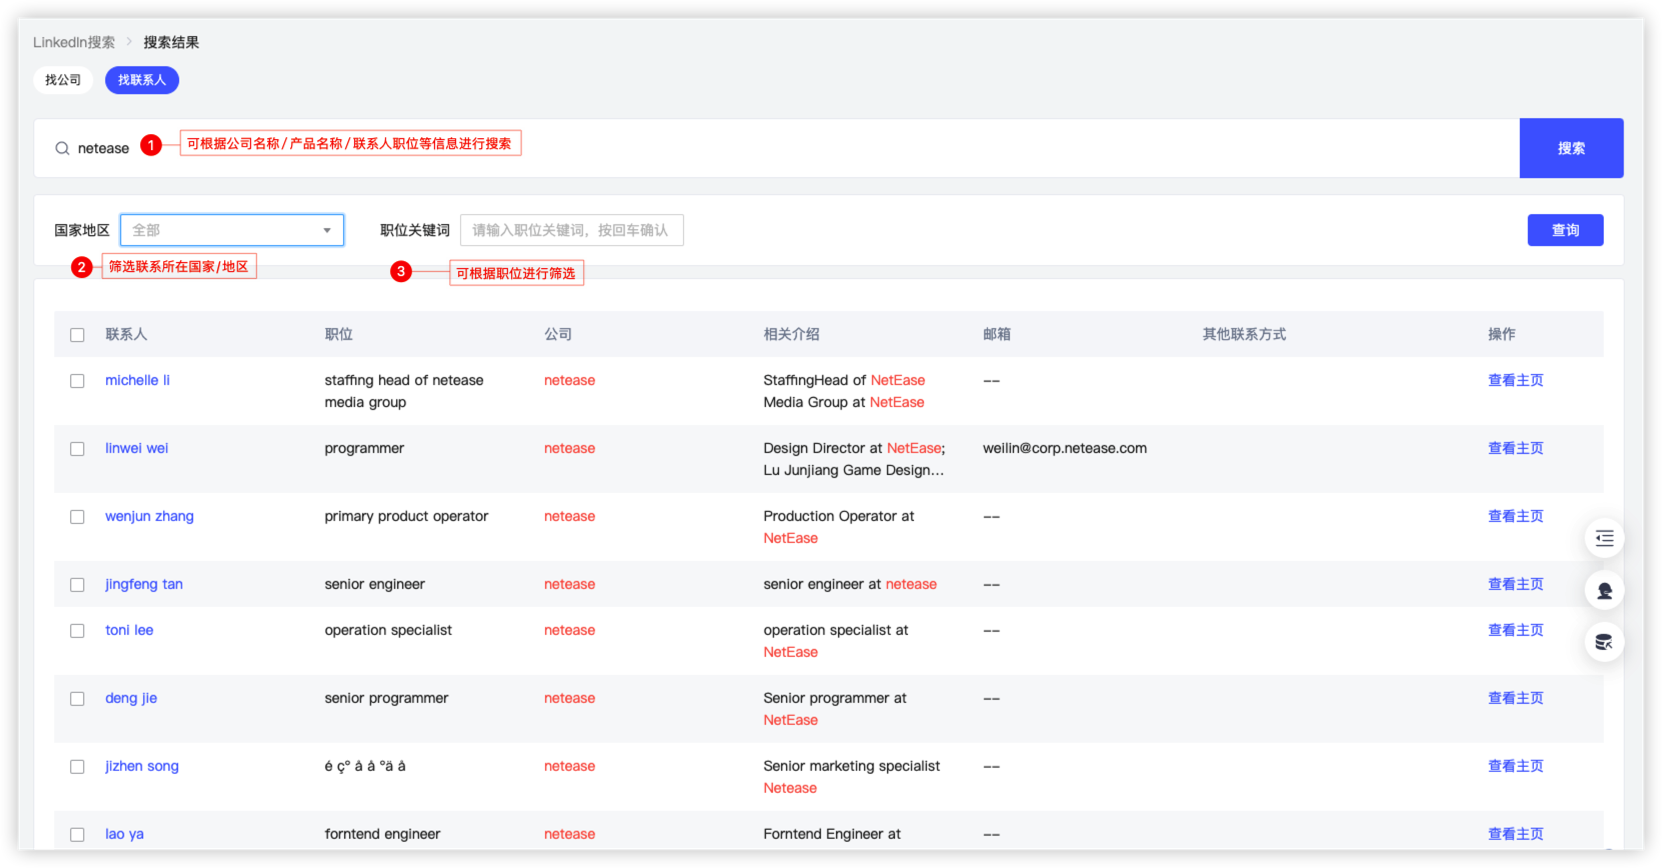Open linwei wei contact link
Screen dimensions: 1662x868
(x=137, y=448)
